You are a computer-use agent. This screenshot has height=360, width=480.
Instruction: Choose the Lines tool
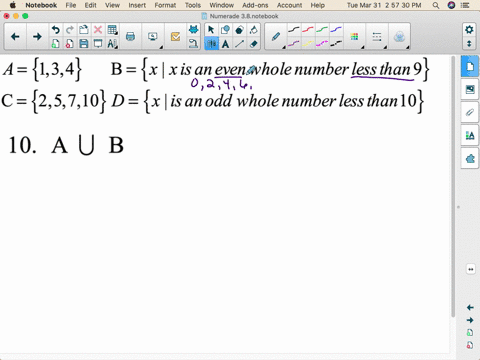[239, 44]
